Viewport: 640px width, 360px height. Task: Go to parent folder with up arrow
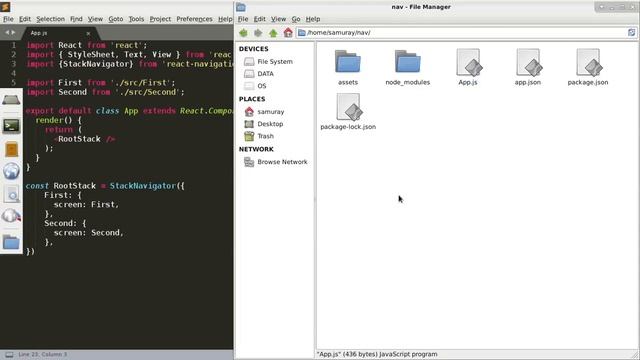click(273, 33)
